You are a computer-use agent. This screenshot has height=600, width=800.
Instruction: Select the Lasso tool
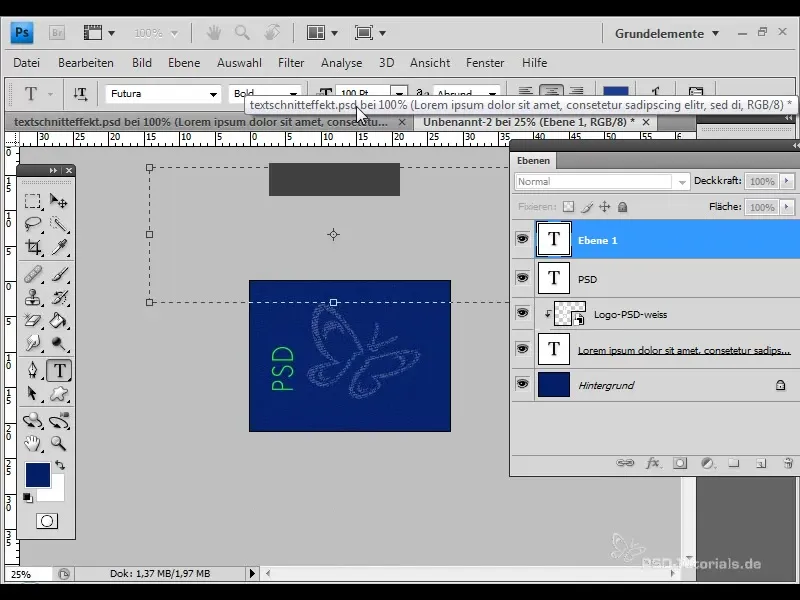pos(33,224)
